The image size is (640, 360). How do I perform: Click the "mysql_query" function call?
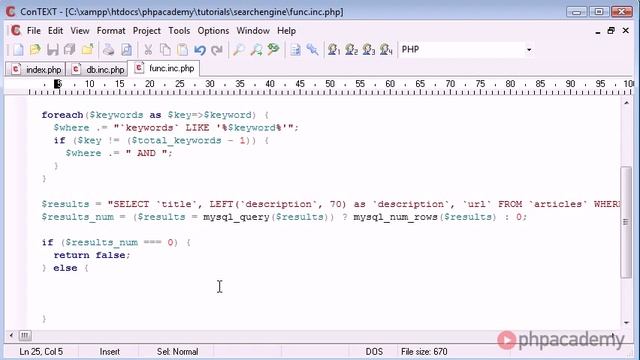pos(236,217)
